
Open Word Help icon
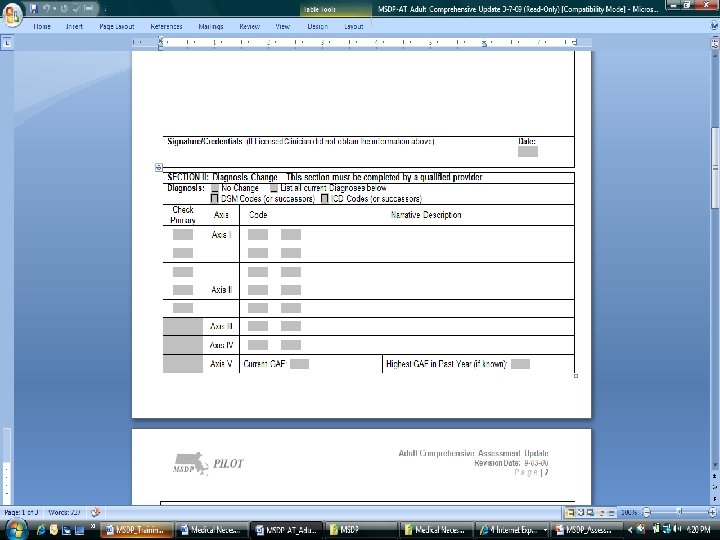click(x=714, y=26)
